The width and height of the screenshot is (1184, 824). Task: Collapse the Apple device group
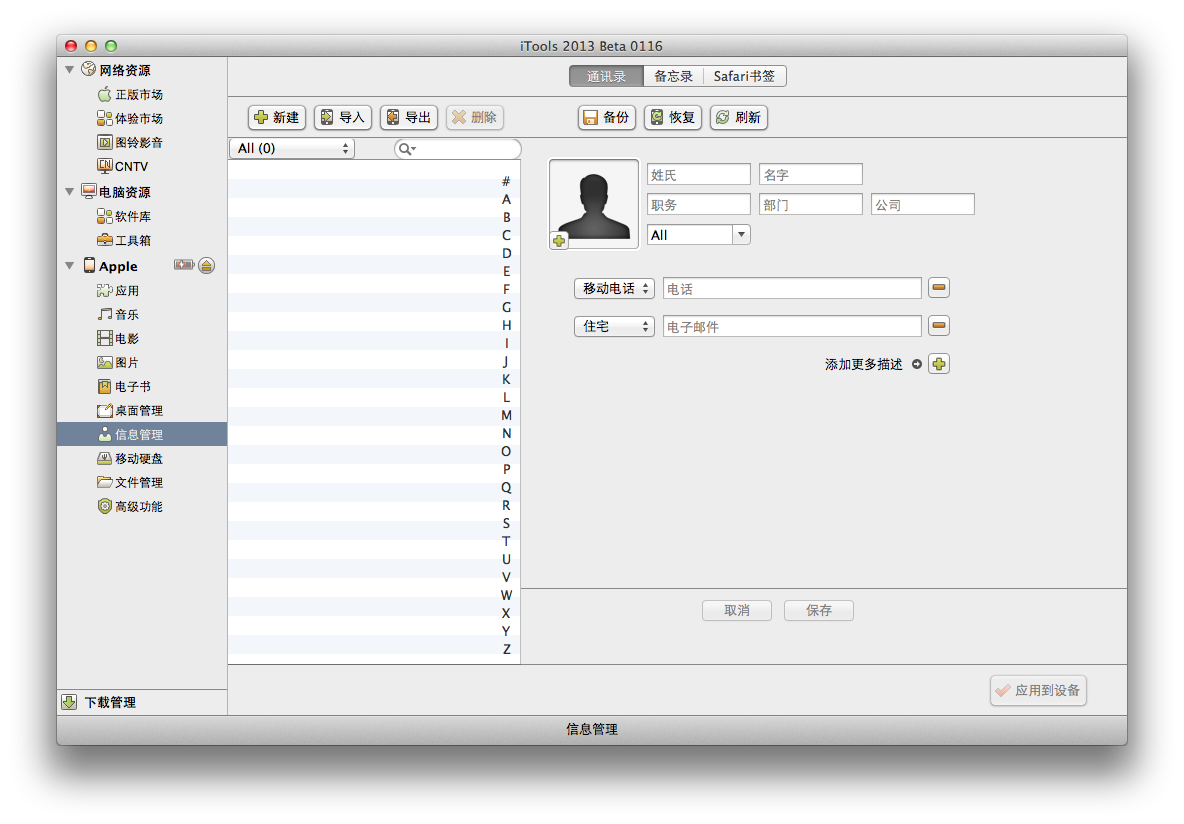tap(69, 266)
